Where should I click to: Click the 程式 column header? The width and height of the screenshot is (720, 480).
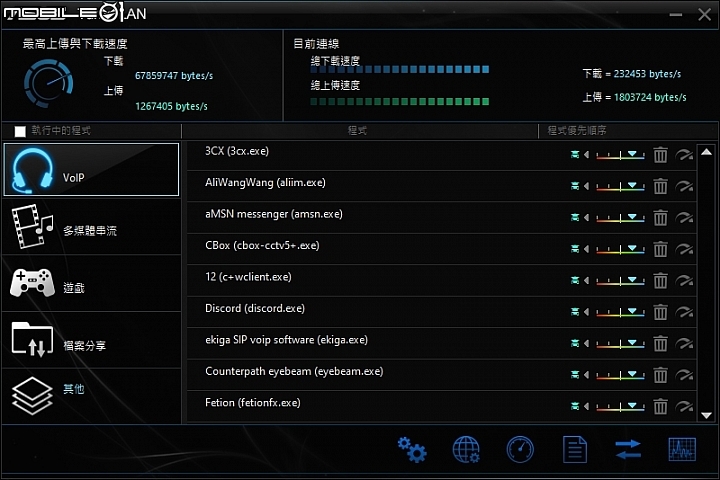tap(357, 131)
